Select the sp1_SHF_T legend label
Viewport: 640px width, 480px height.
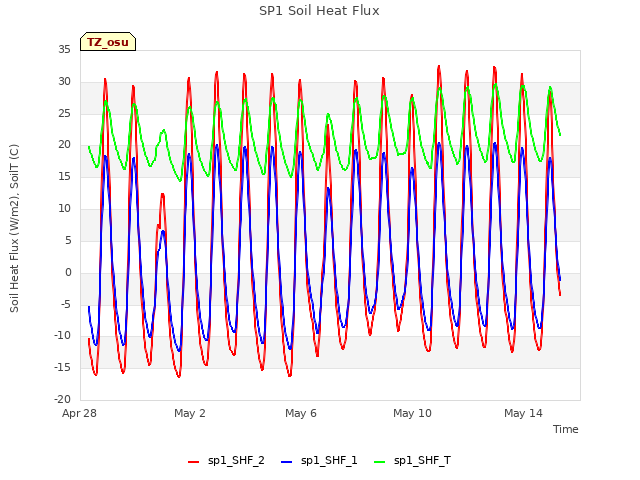coord(422,461)
